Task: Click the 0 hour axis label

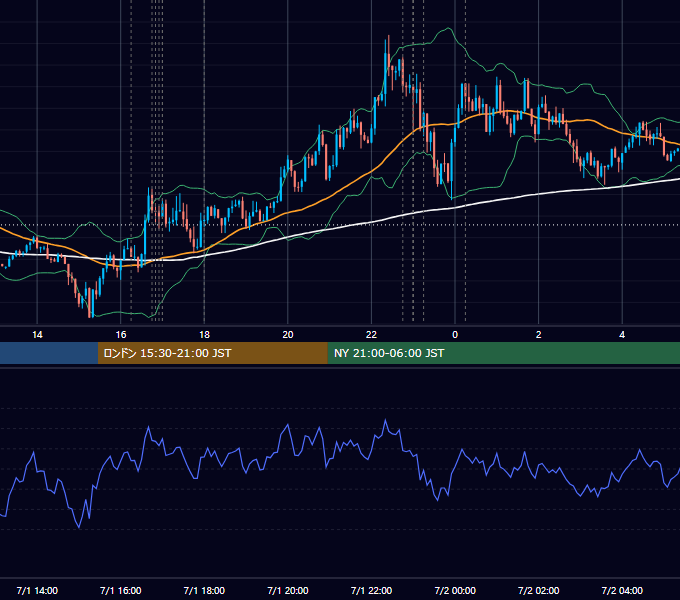Action: tap(455, 335)
